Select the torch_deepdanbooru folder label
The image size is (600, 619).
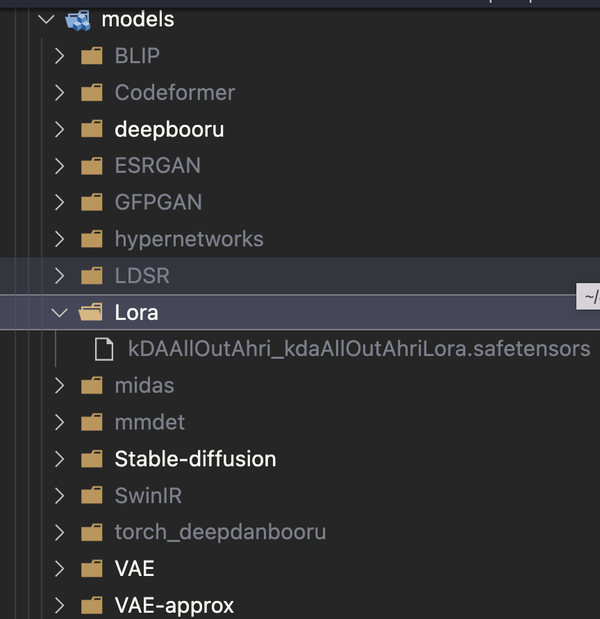(x=220, y=532)
